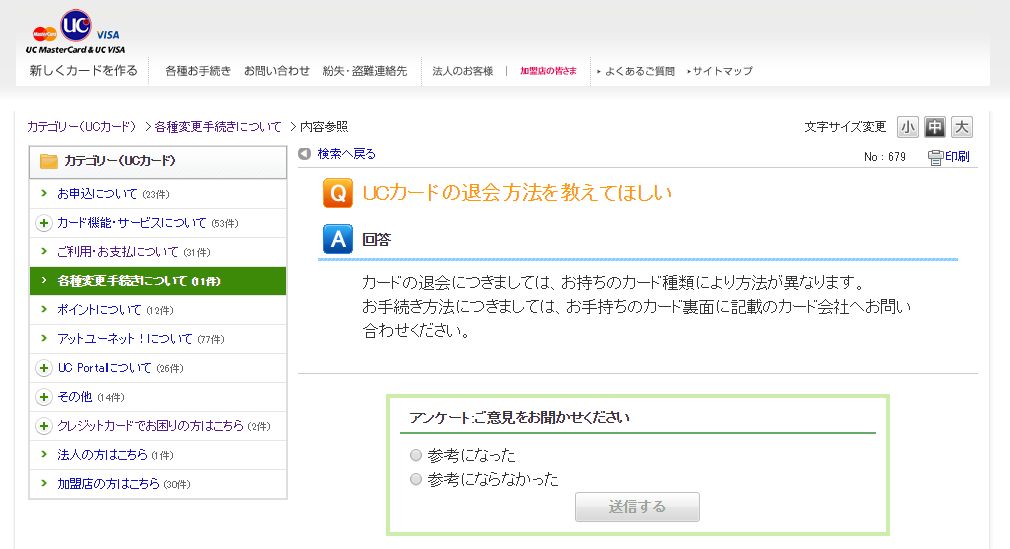Set font size to small (小)
The image size is (1010, 549).
coord(908,127)
